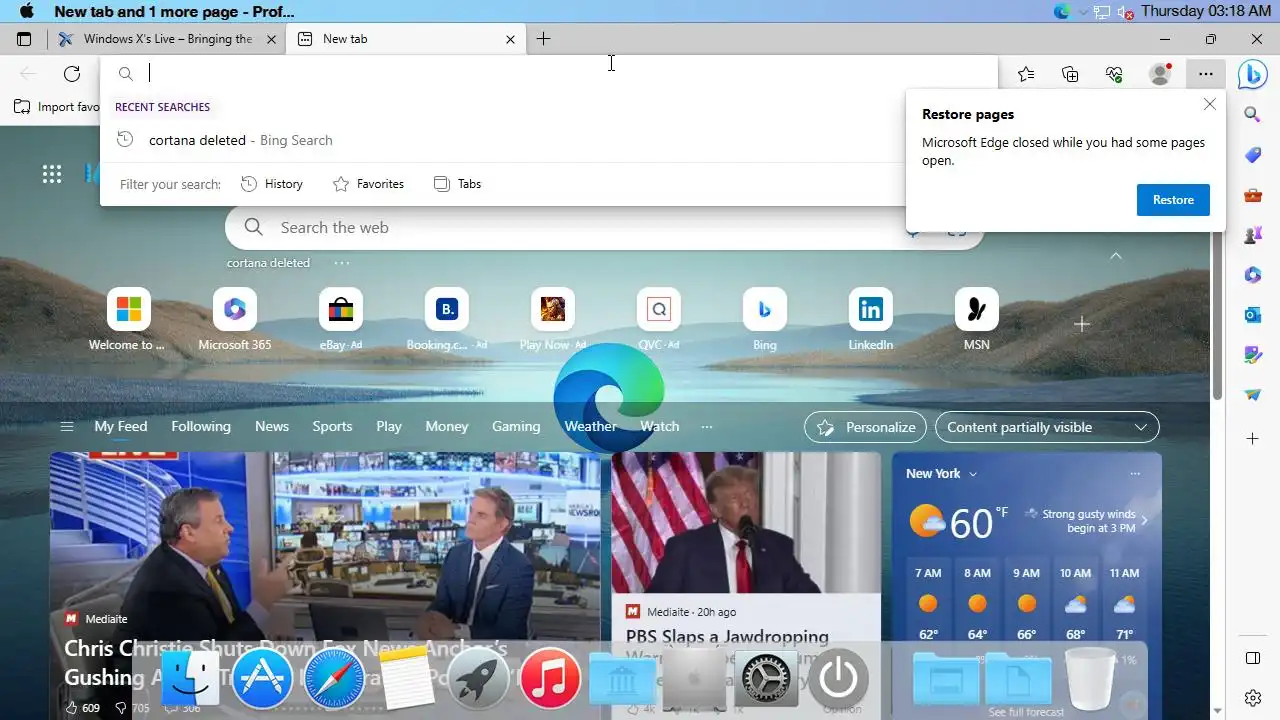The width and height of the screenshot is (1280, 720).
Task: Open Booking.com quick link tile
Action: click(447, 320)
